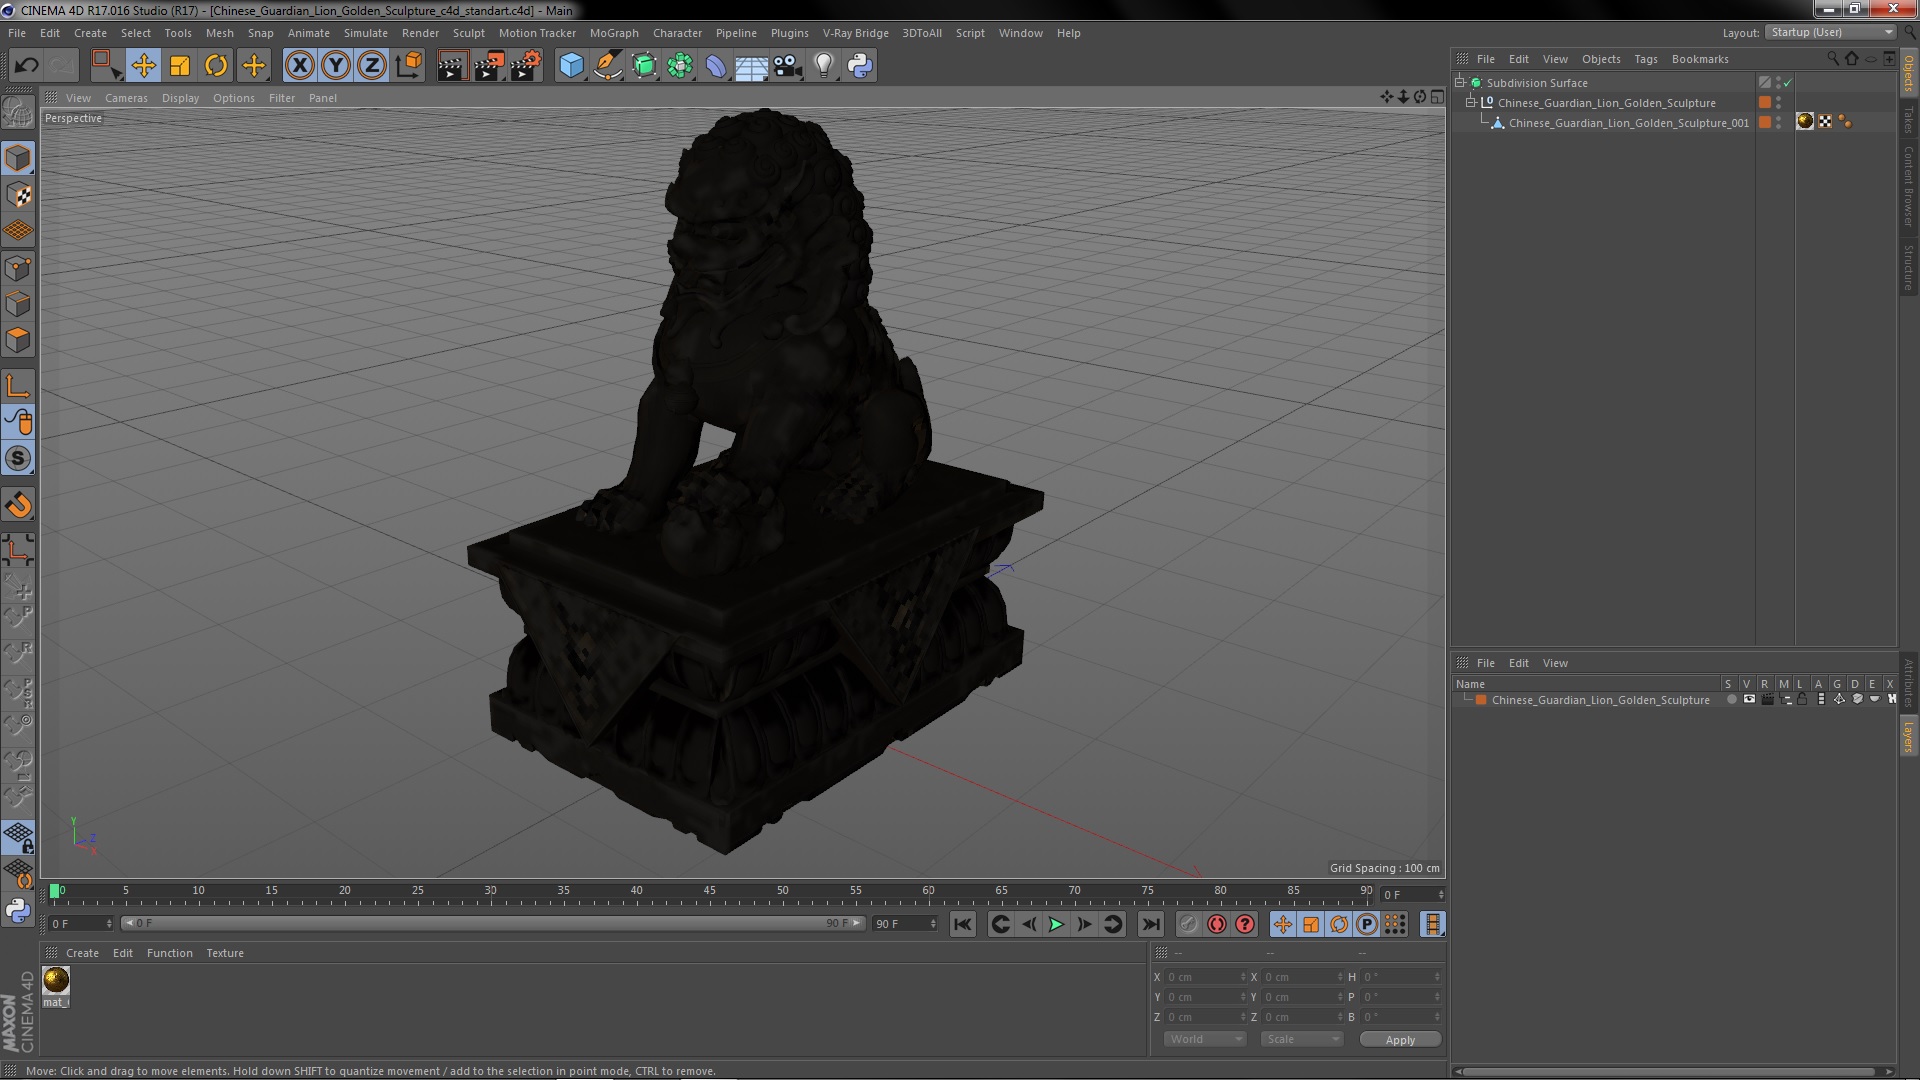The image size is (1920, 1080).
Task: Toggle Subdivision Surface enable checkmark
Action: (x=1788, y=83)
